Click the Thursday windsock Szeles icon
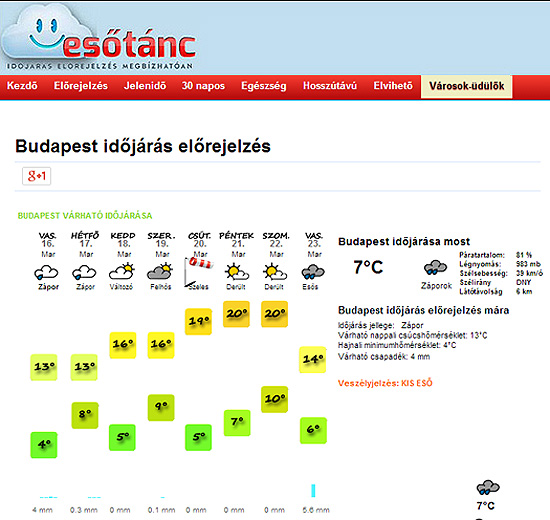550x520 pixels. pyautogui.click(x=199, y=272)
